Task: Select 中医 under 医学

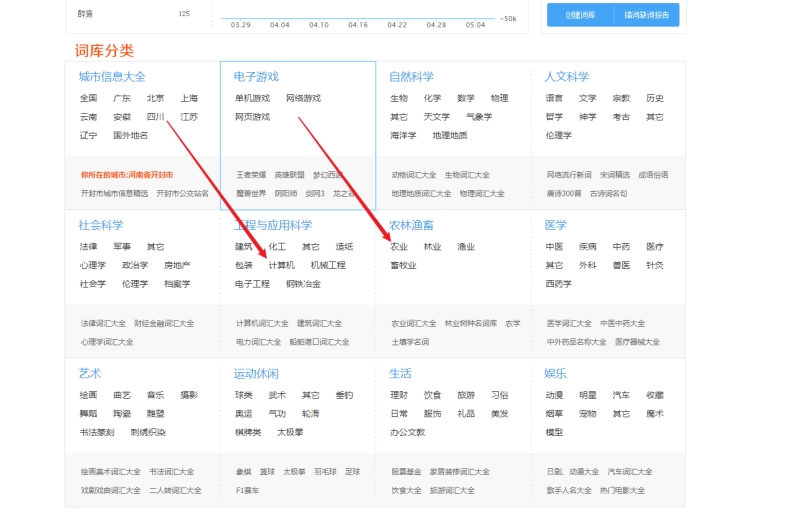Action: (554, 247)
